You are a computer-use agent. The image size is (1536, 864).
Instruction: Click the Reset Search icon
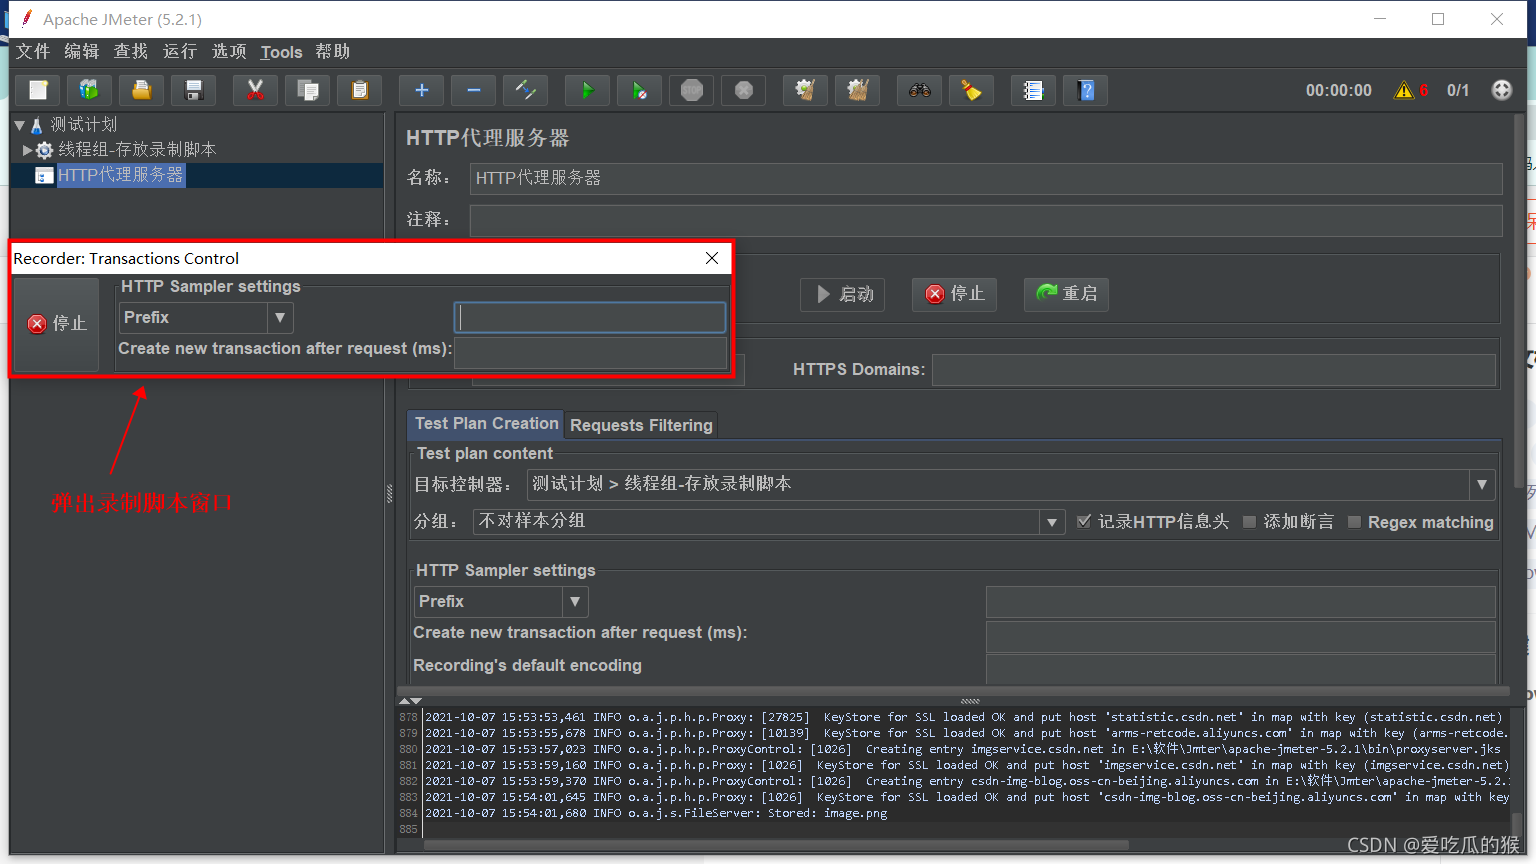972,90
